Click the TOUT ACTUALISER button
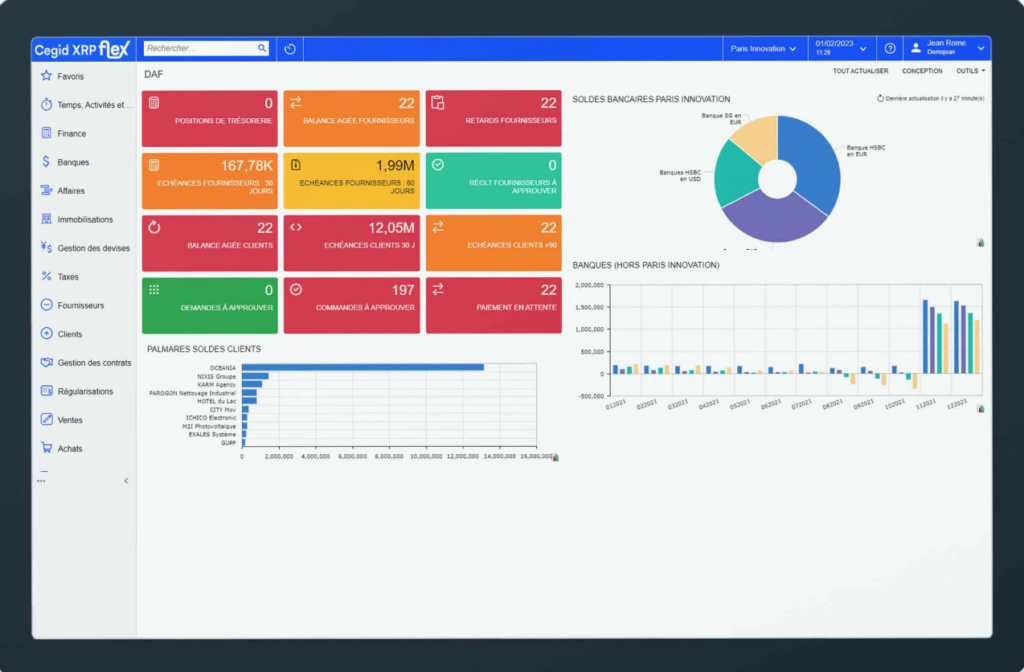Image resolution: width=1024 pixels, height=672 pixels. tap(860, 71)
